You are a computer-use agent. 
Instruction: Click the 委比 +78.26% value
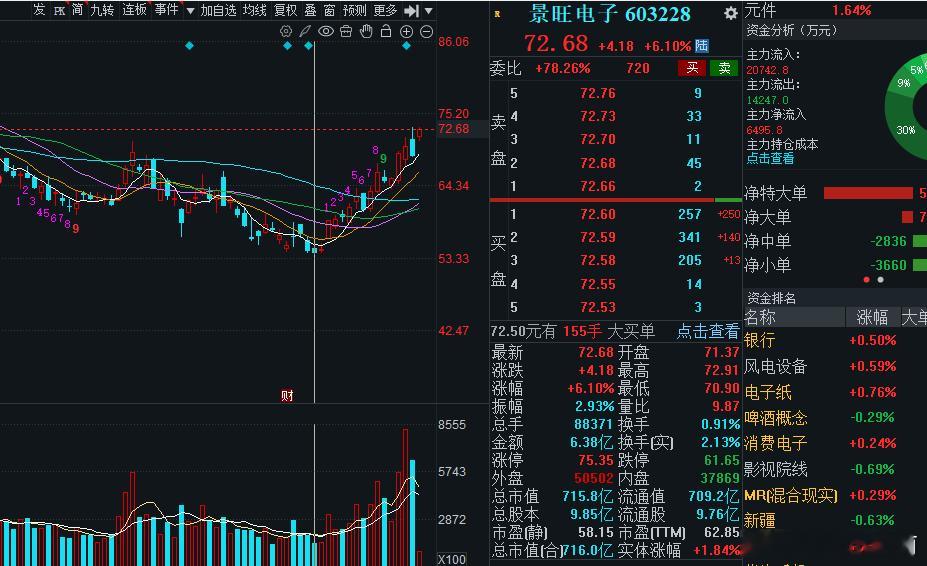tap(563, 69)
